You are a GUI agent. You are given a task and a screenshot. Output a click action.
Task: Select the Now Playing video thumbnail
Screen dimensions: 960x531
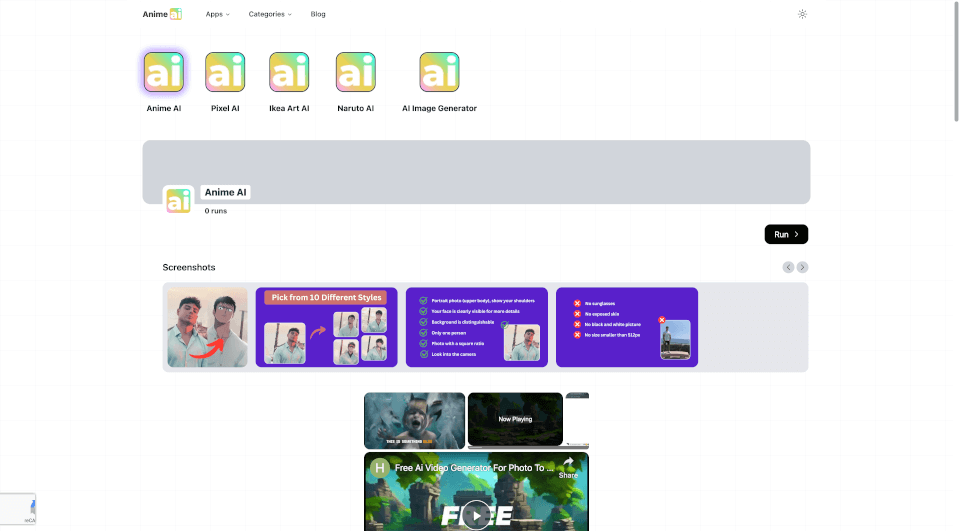(x=515, y=420)
